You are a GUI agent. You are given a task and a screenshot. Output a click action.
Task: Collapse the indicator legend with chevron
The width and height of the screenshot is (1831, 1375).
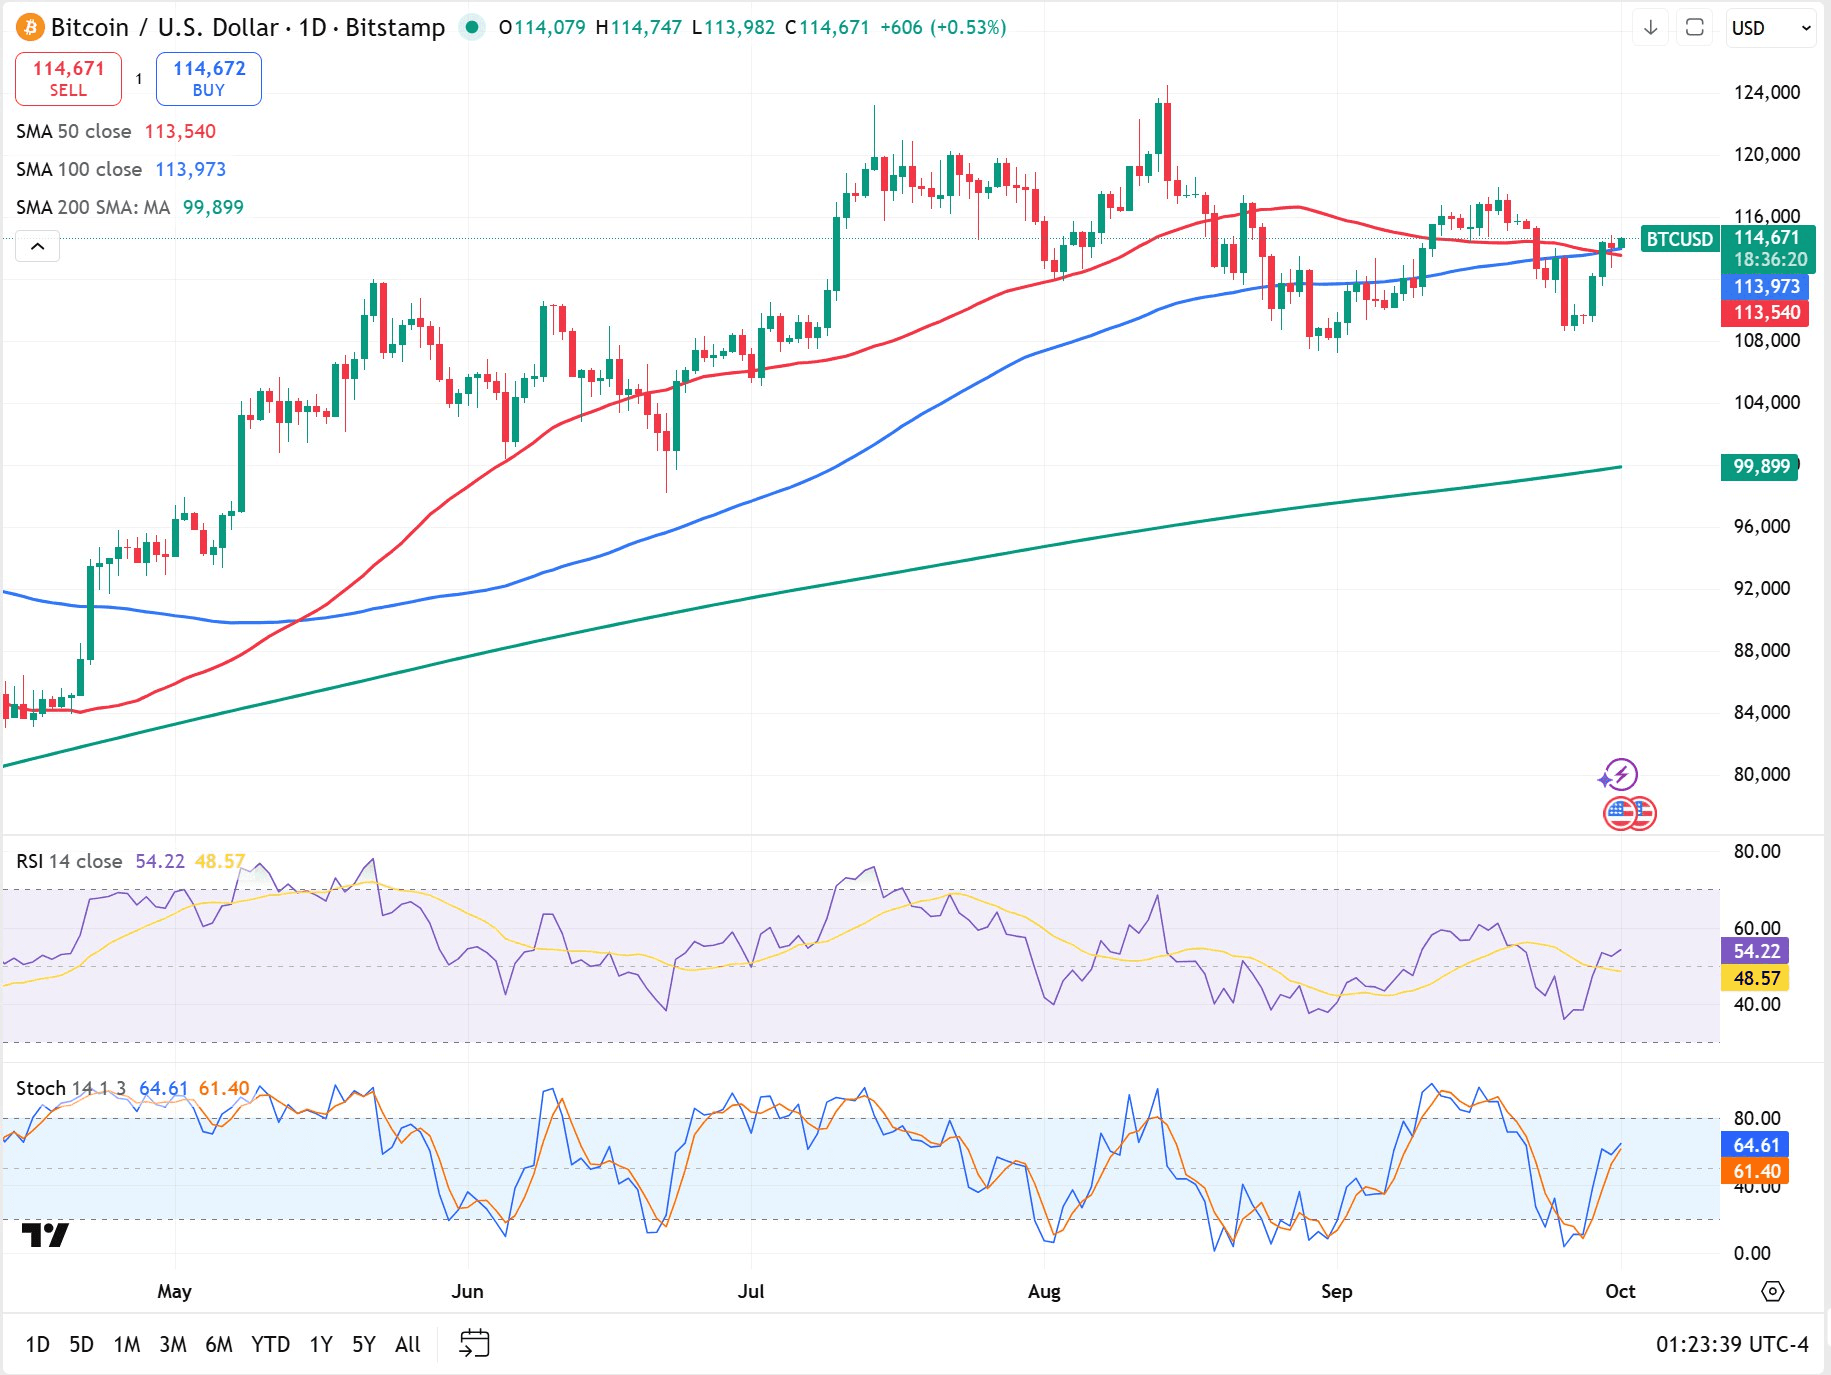pyautogui.click(x=38, y=246)
